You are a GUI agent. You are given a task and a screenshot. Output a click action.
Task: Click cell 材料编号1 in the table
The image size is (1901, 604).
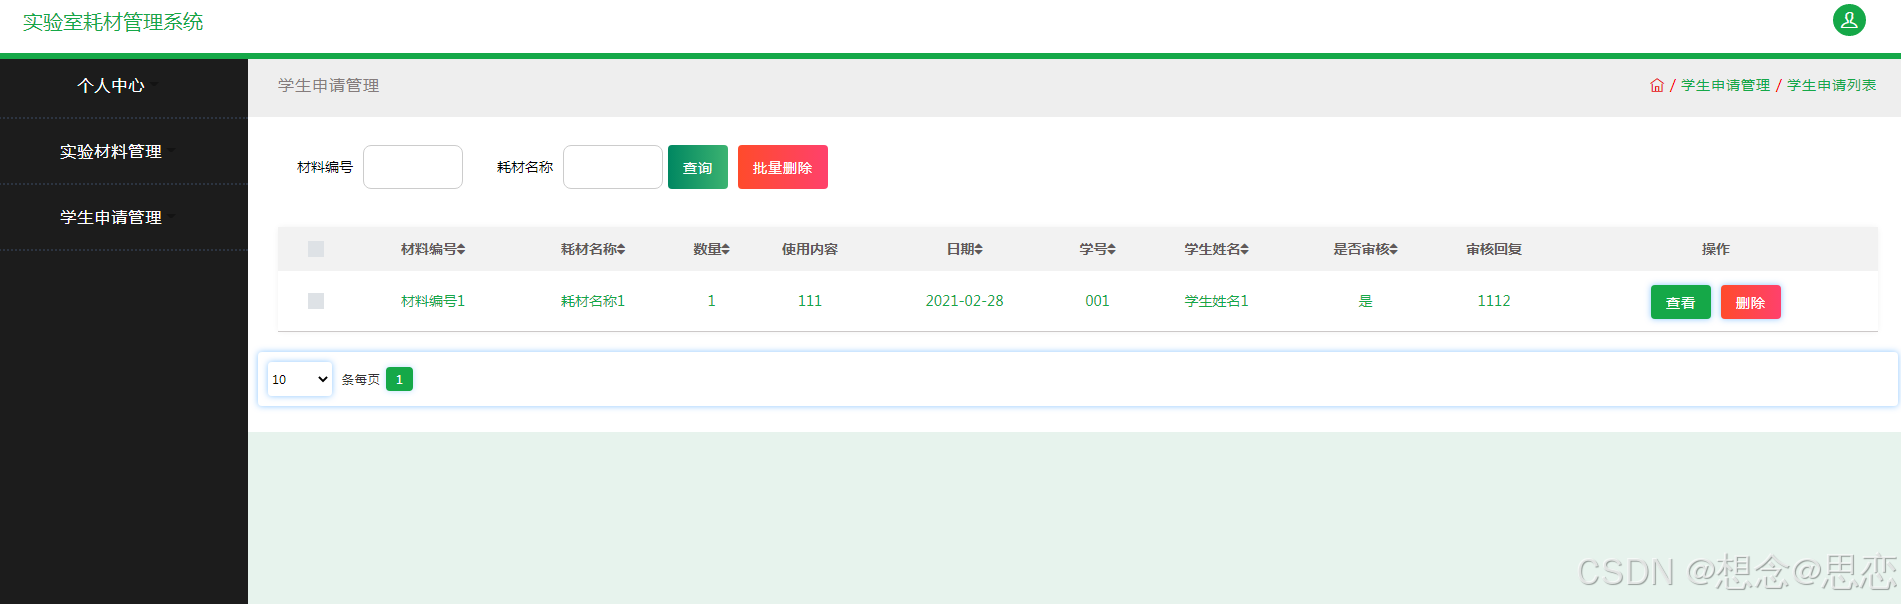pos(433,301)
